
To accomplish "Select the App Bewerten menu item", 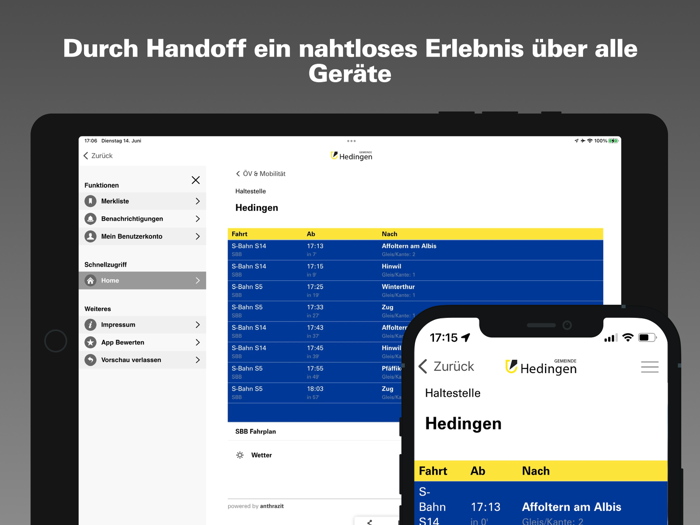I will click(142, 342).
